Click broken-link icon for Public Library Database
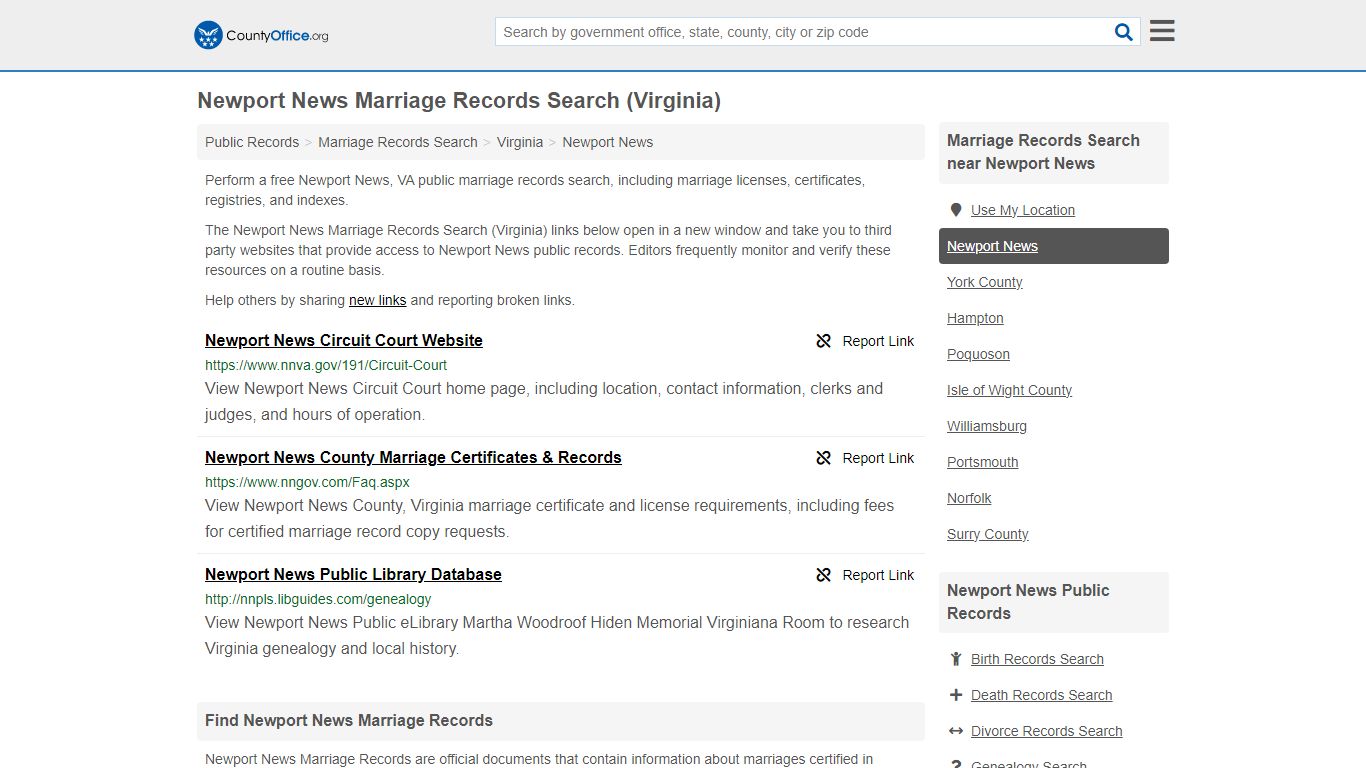Screen dimensions: 1366x768 [824, 575]
